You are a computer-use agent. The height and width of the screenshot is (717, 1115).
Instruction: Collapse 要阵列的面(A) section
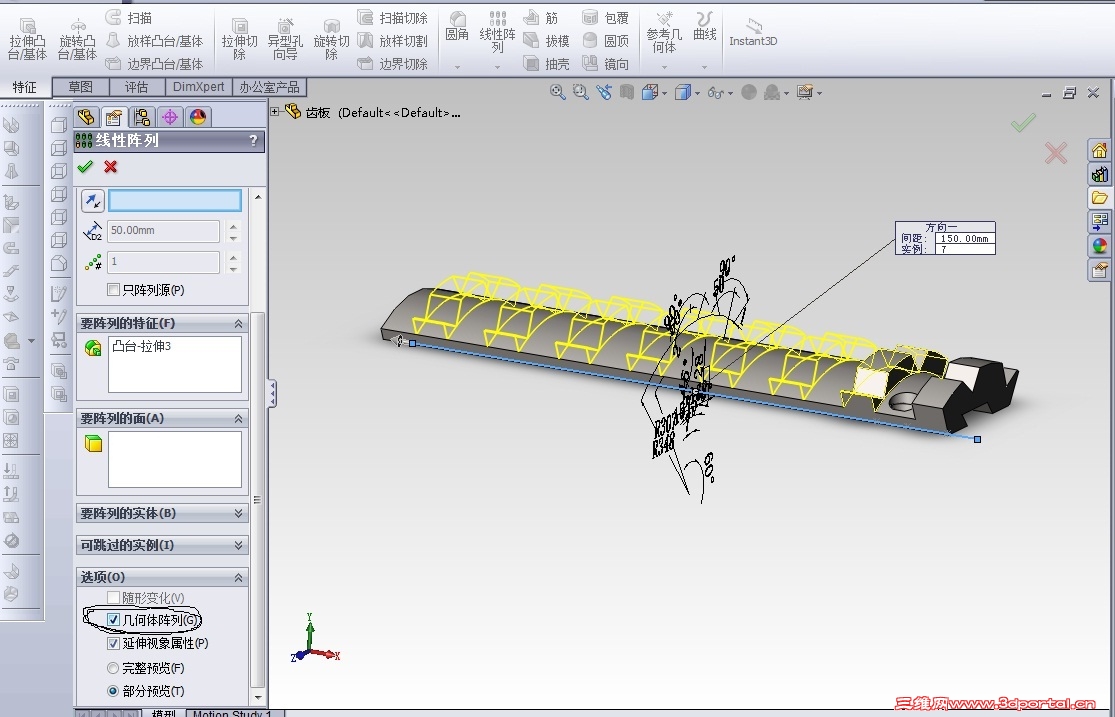coord(238,419)
